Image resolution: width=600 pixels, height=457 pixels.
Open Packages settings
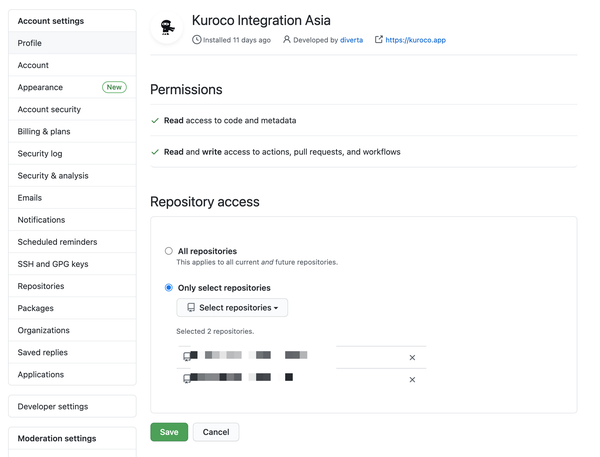[x=72, y=308]
